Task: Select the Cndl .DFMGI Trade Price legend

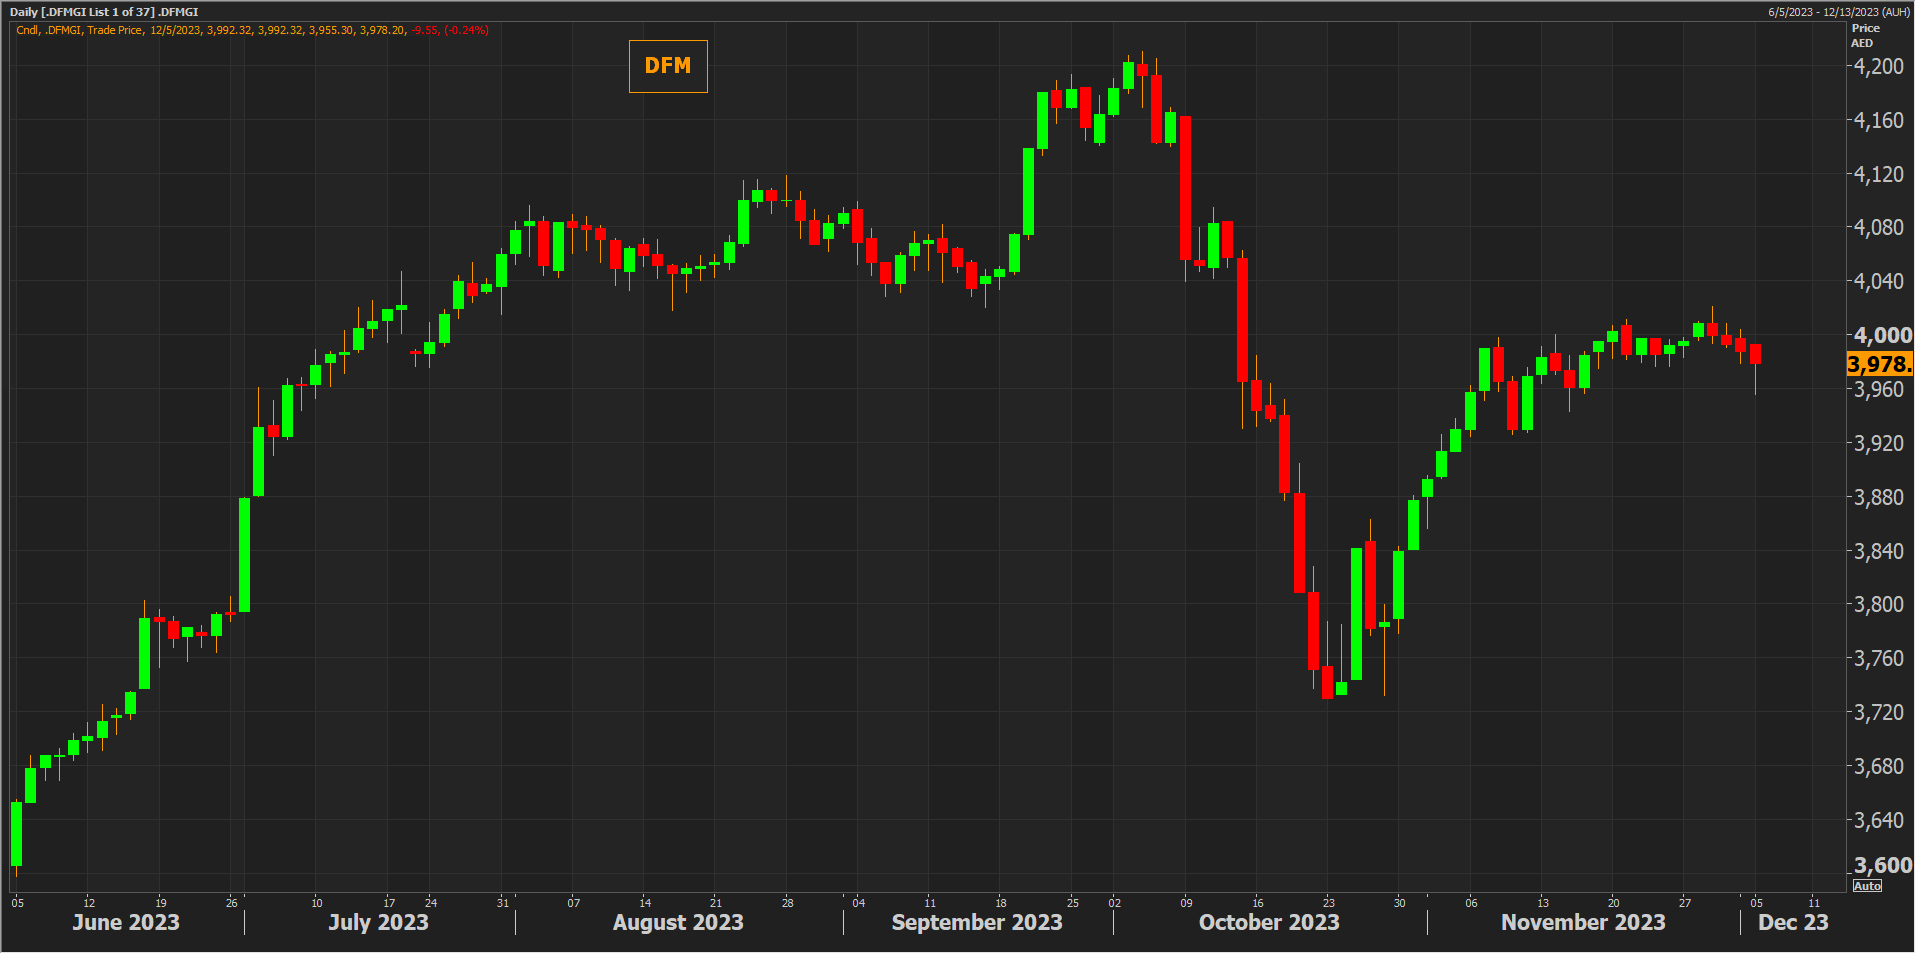Action: [80, 30]
